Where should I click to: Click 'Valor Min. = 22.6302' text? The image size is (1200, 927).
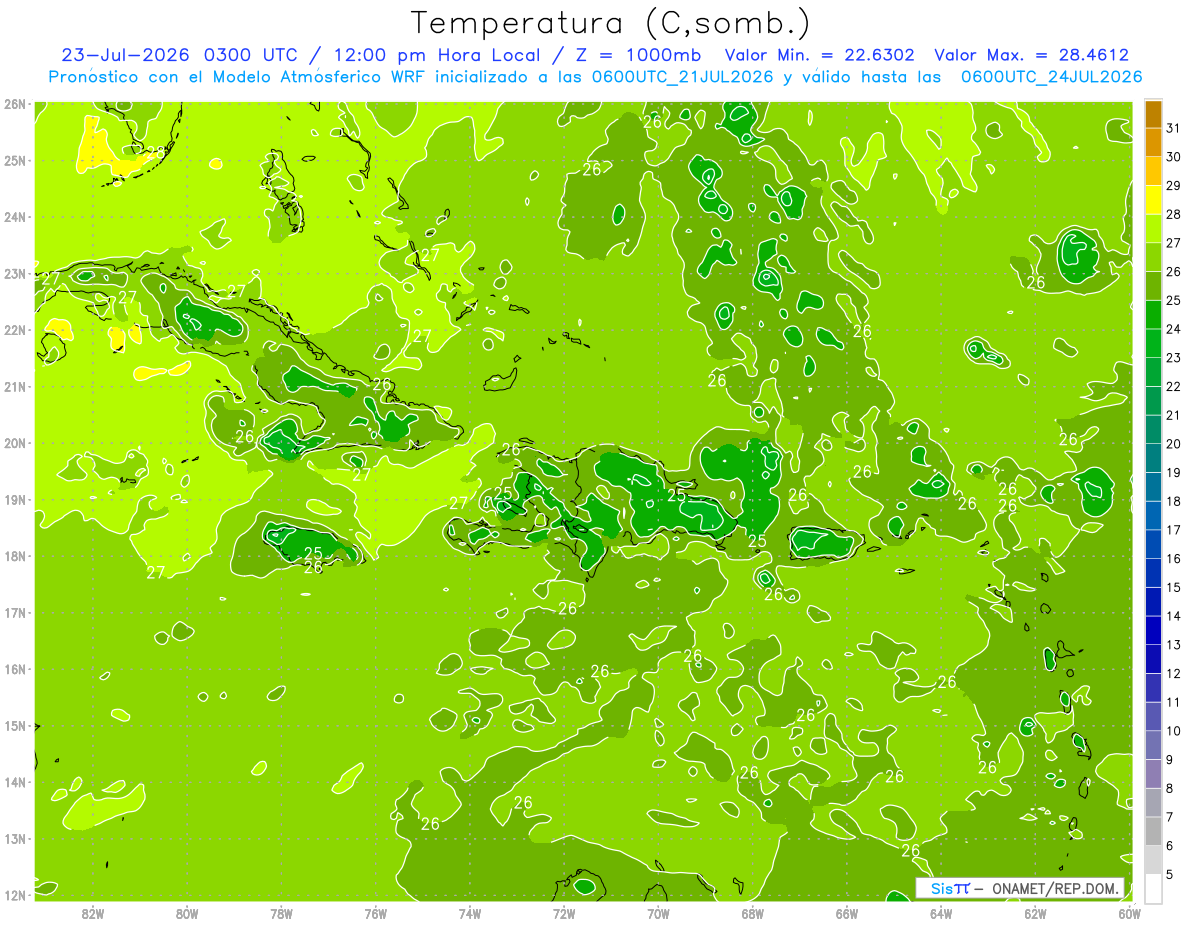[x=819, y=55]
